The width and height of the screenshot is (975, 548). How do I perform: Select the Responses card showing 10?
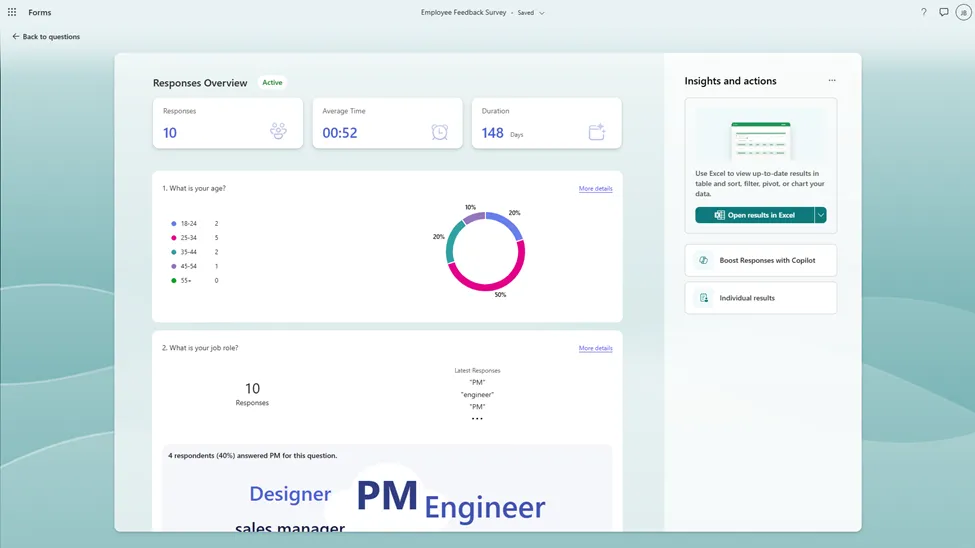(x=228, y=123)
